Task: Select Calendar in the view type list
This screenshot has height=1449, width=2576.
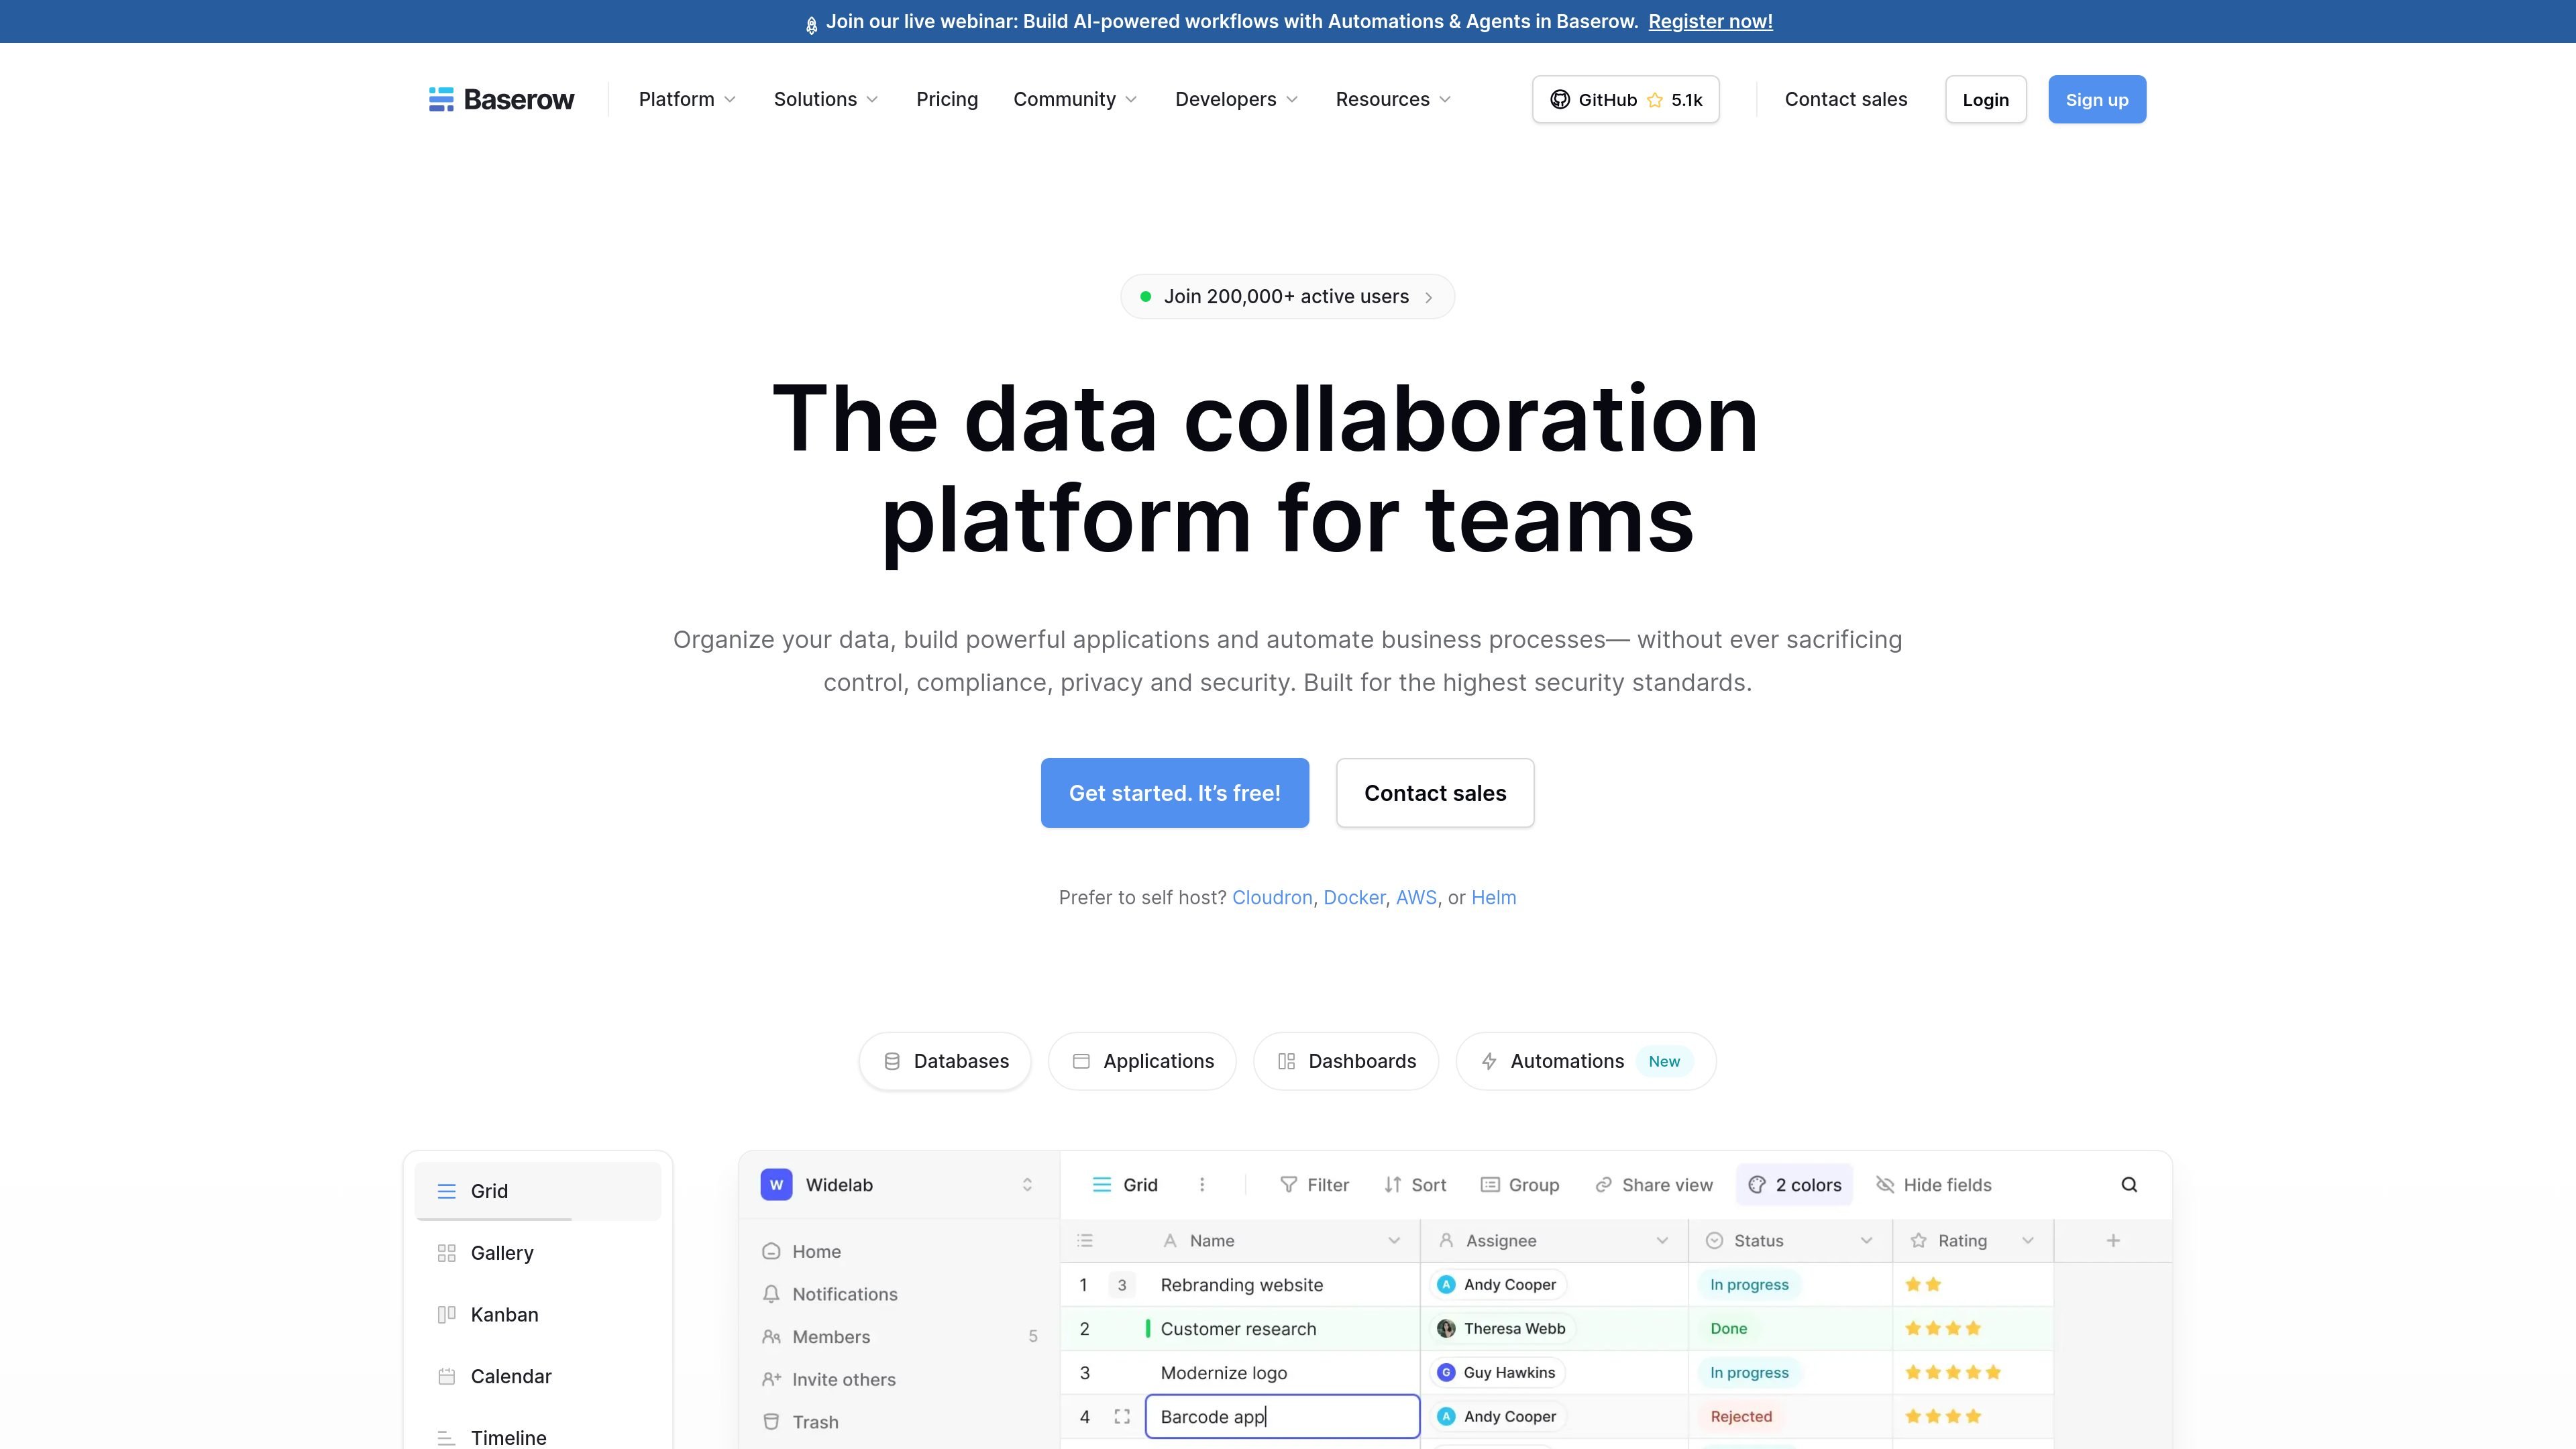Action: (538, 1376)
